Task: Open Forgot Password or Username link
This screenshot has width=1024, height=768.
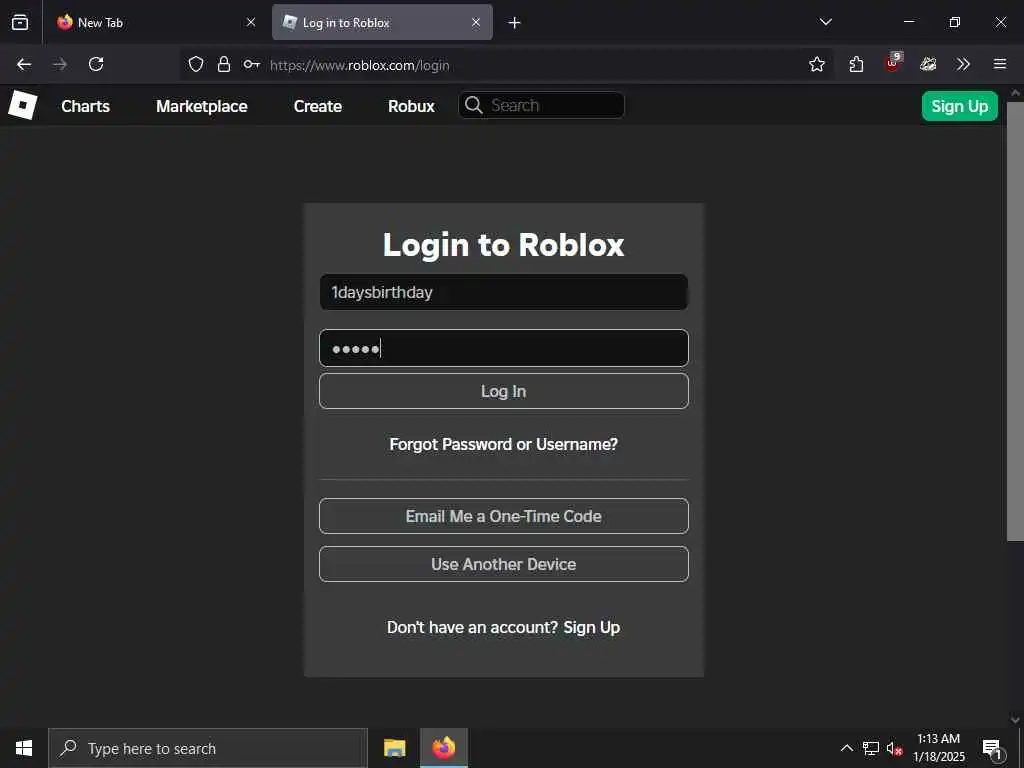Action: (504, 444)
